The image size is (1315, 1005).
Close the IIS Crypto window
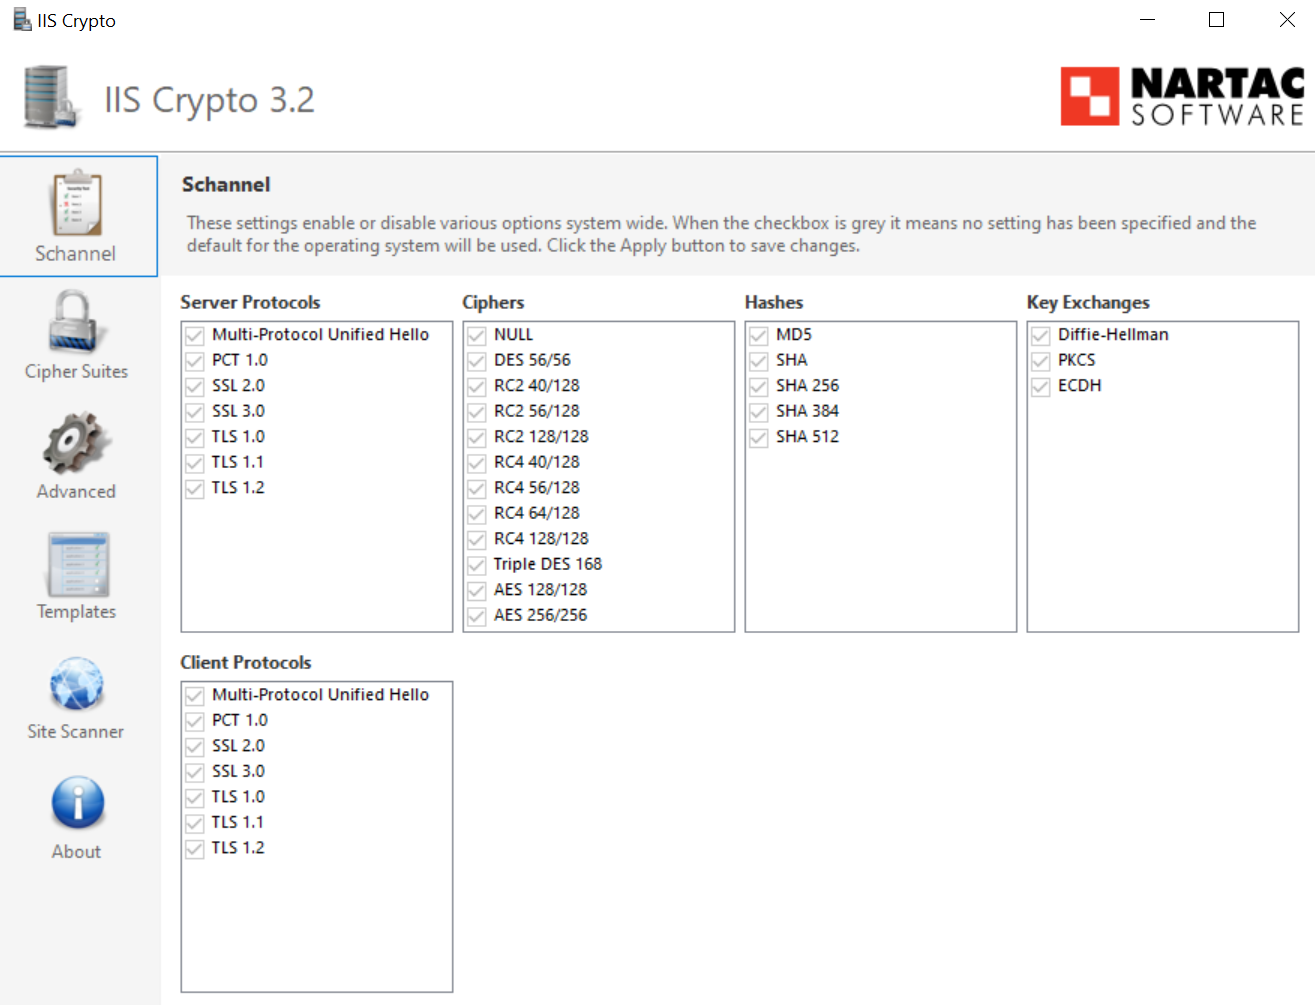(1287, 20)
